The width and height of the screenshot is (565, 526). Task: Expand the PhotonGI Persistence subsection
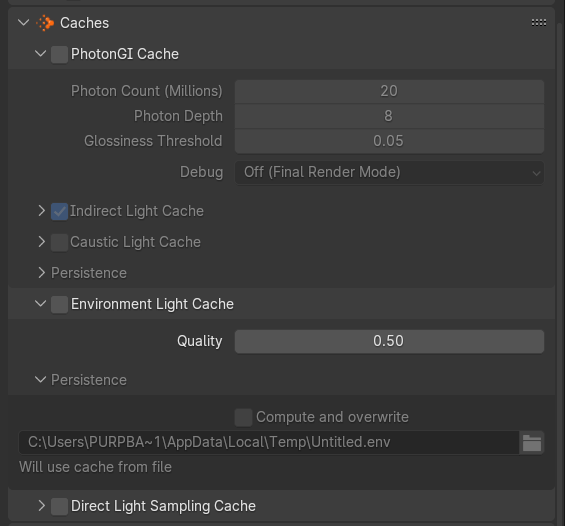pos(41,273)
